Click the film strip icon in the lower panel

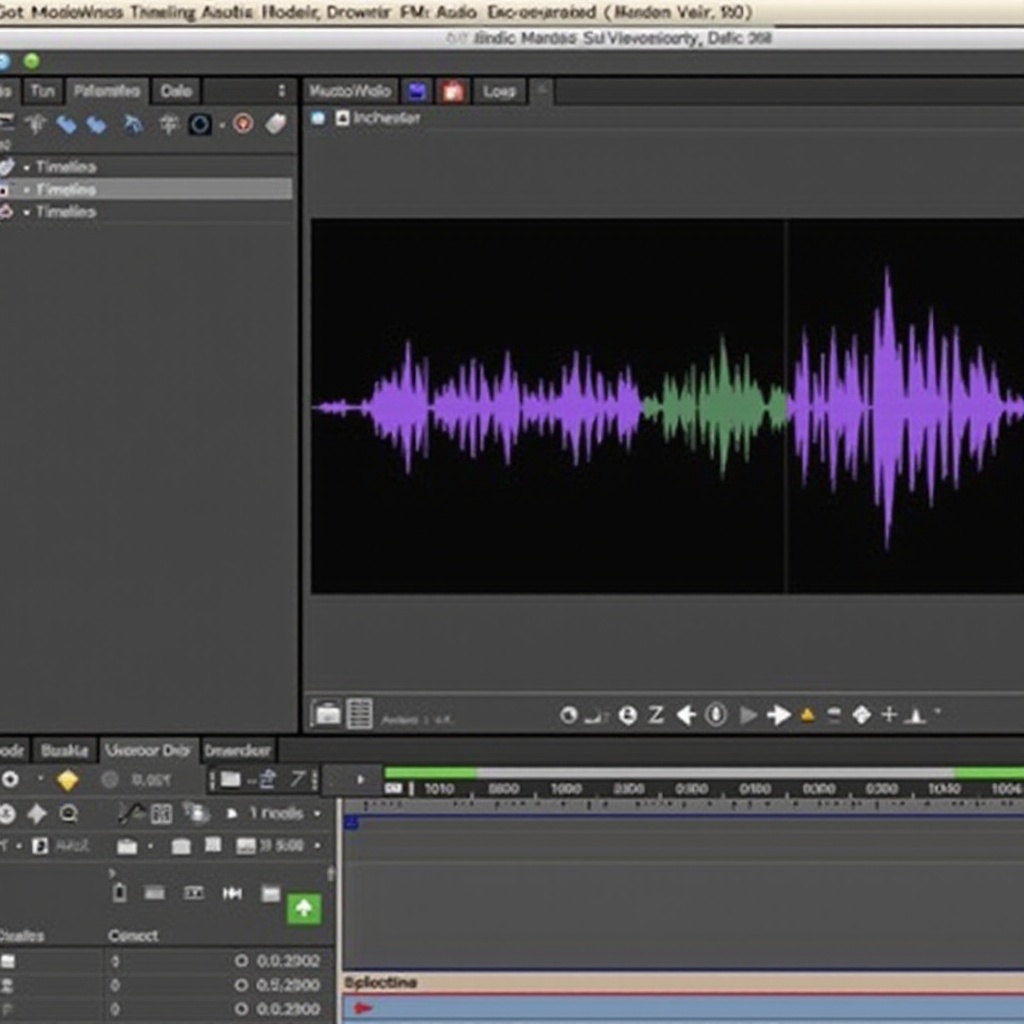[194, 893]
